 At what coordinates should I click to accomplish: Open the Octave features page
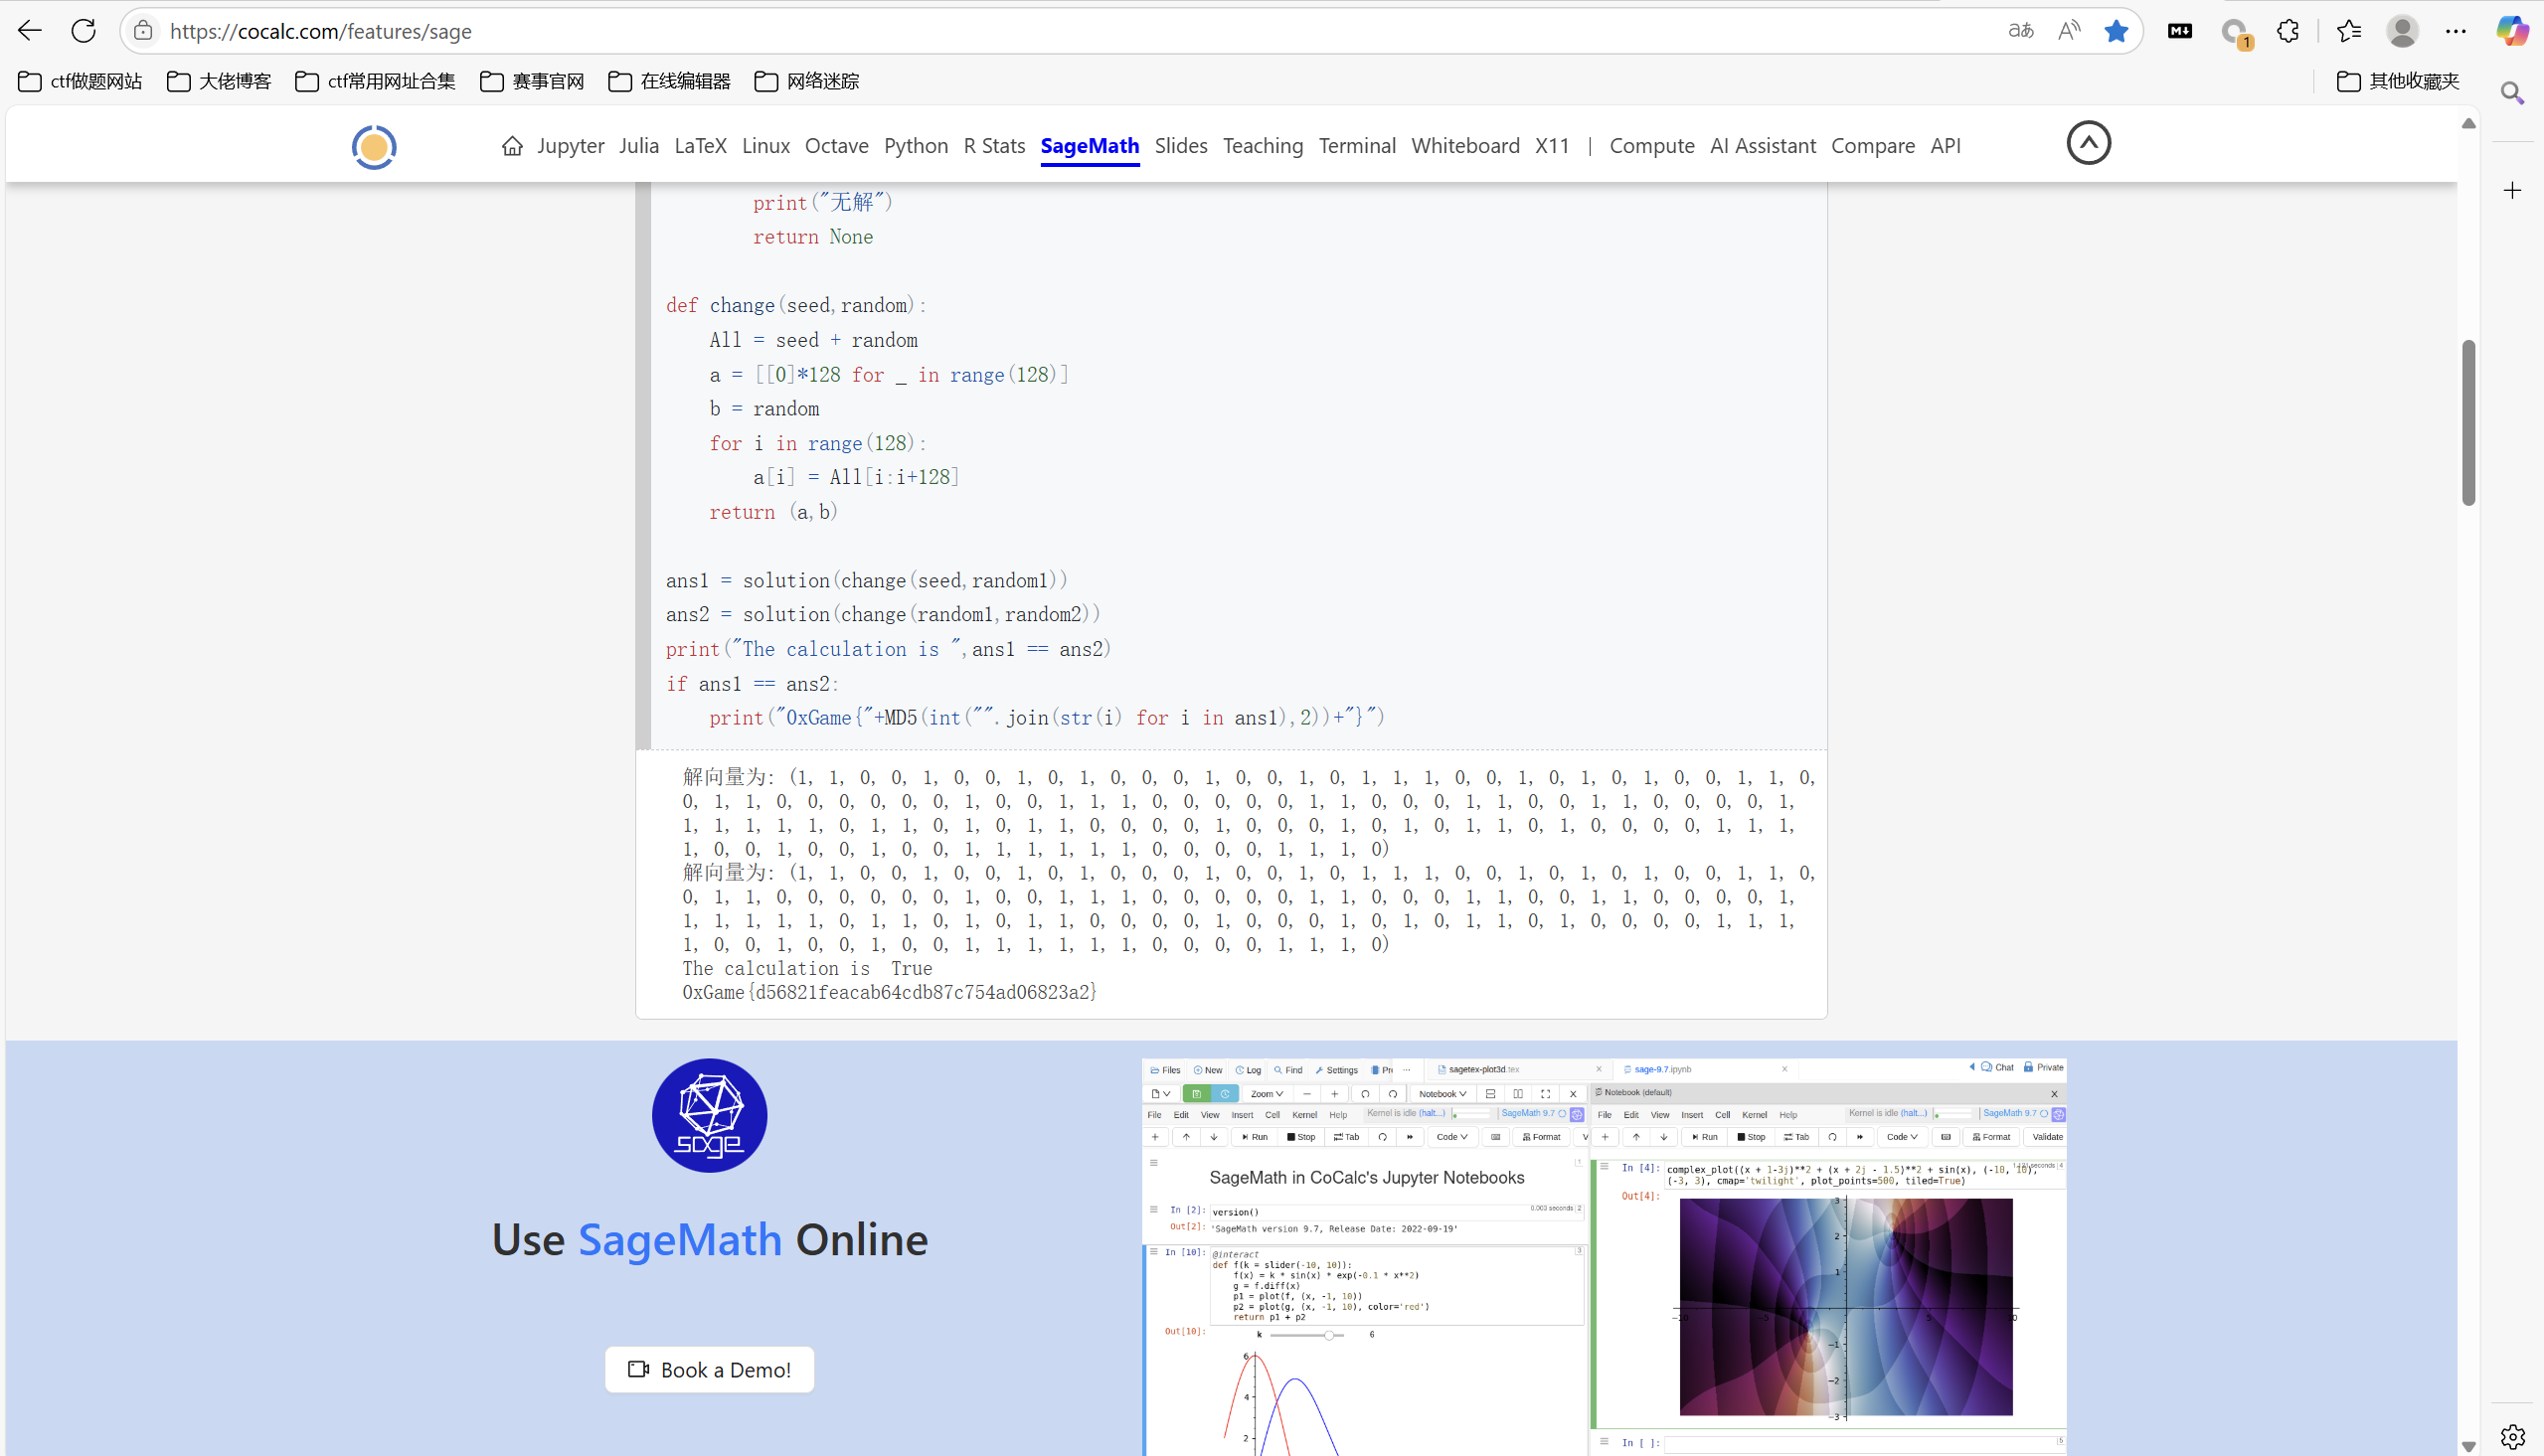pos(836,146)
